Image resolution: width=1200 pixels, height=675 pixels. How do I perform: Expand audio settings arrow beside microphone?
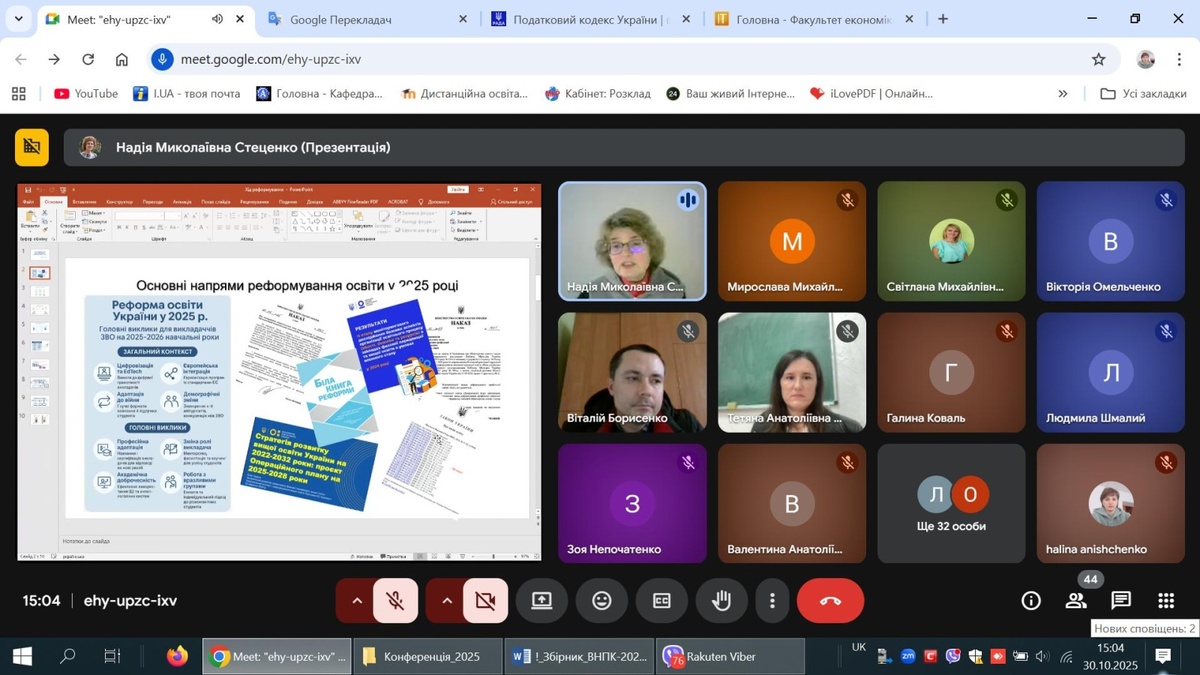356,601
